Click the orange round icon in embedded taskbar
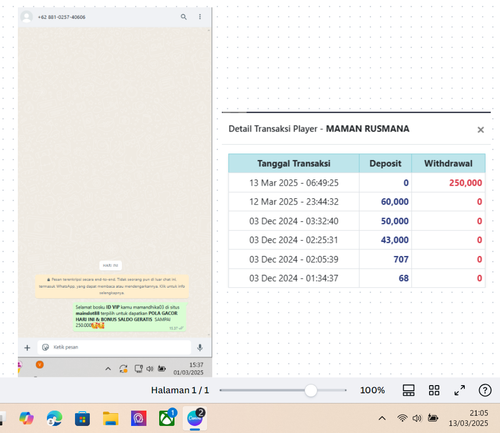This screenshot has width=500, height=433. click(x=40, y=365)
